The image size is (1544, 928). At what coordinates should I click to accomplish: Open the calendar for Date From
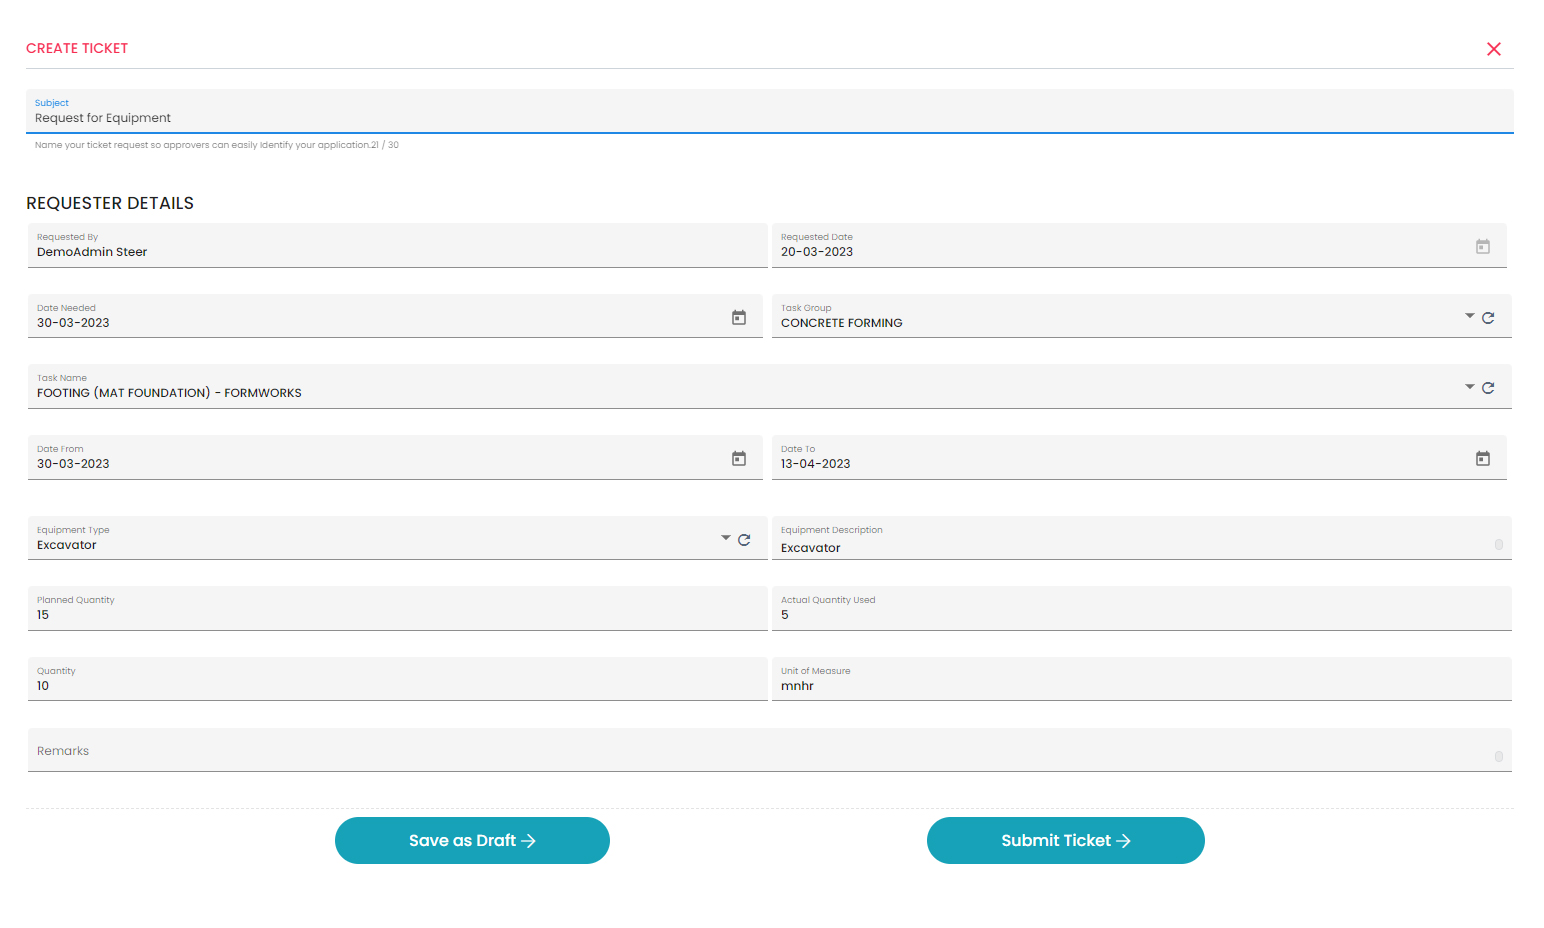739,458
